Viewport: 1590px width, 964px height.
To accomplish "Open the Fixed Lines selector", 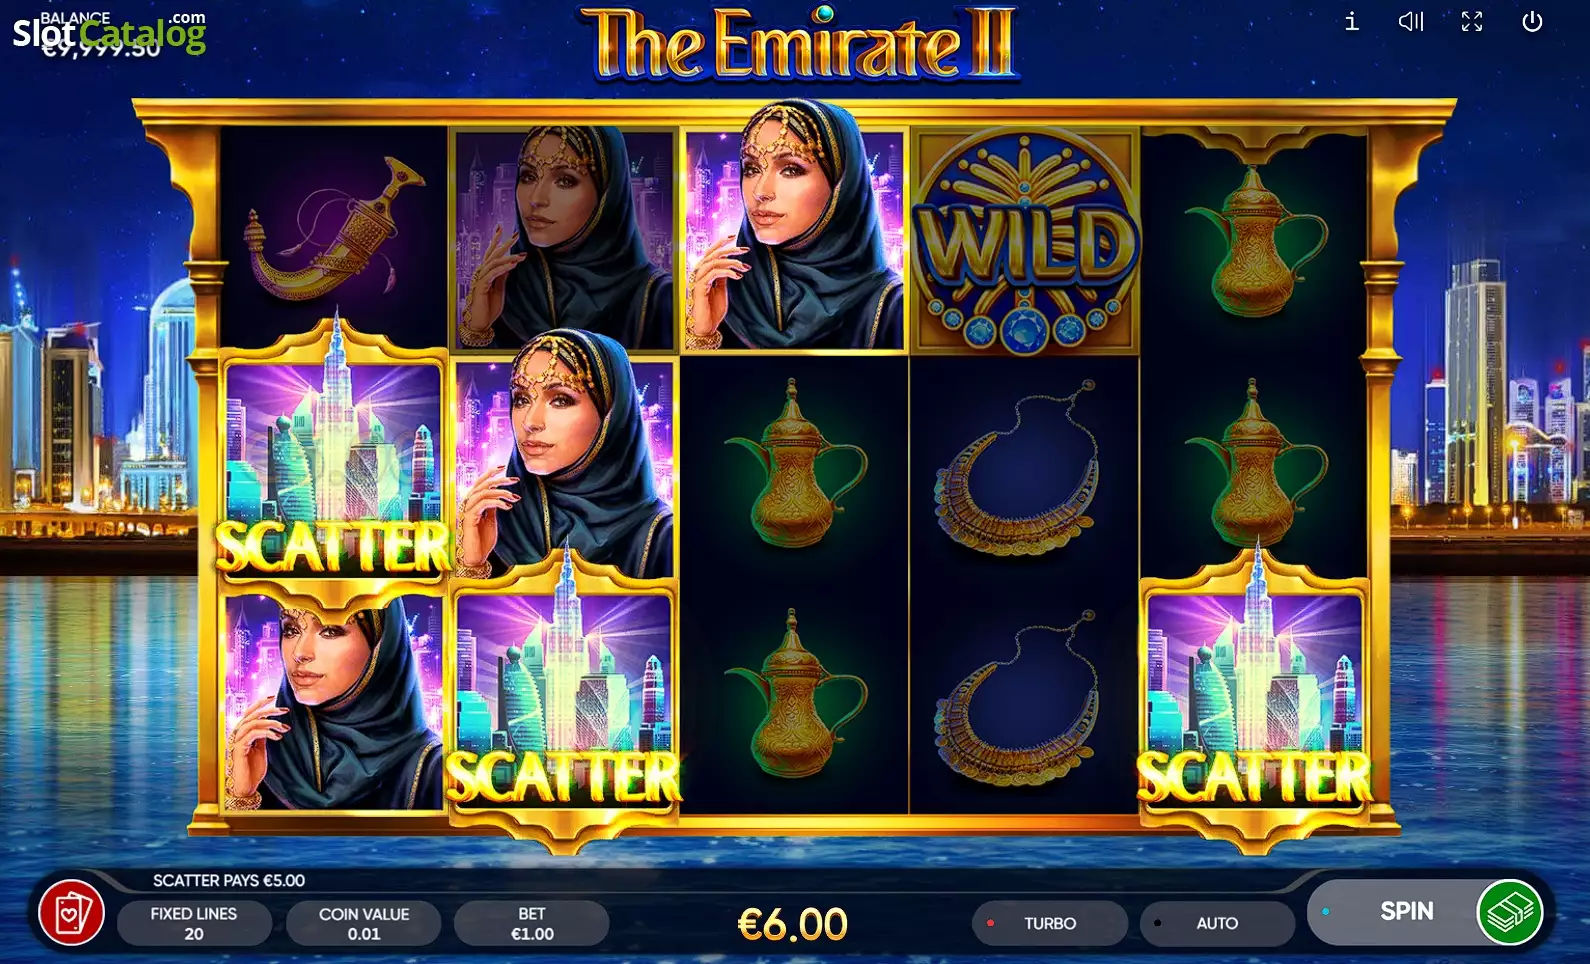I will click(x=194, y=923).
